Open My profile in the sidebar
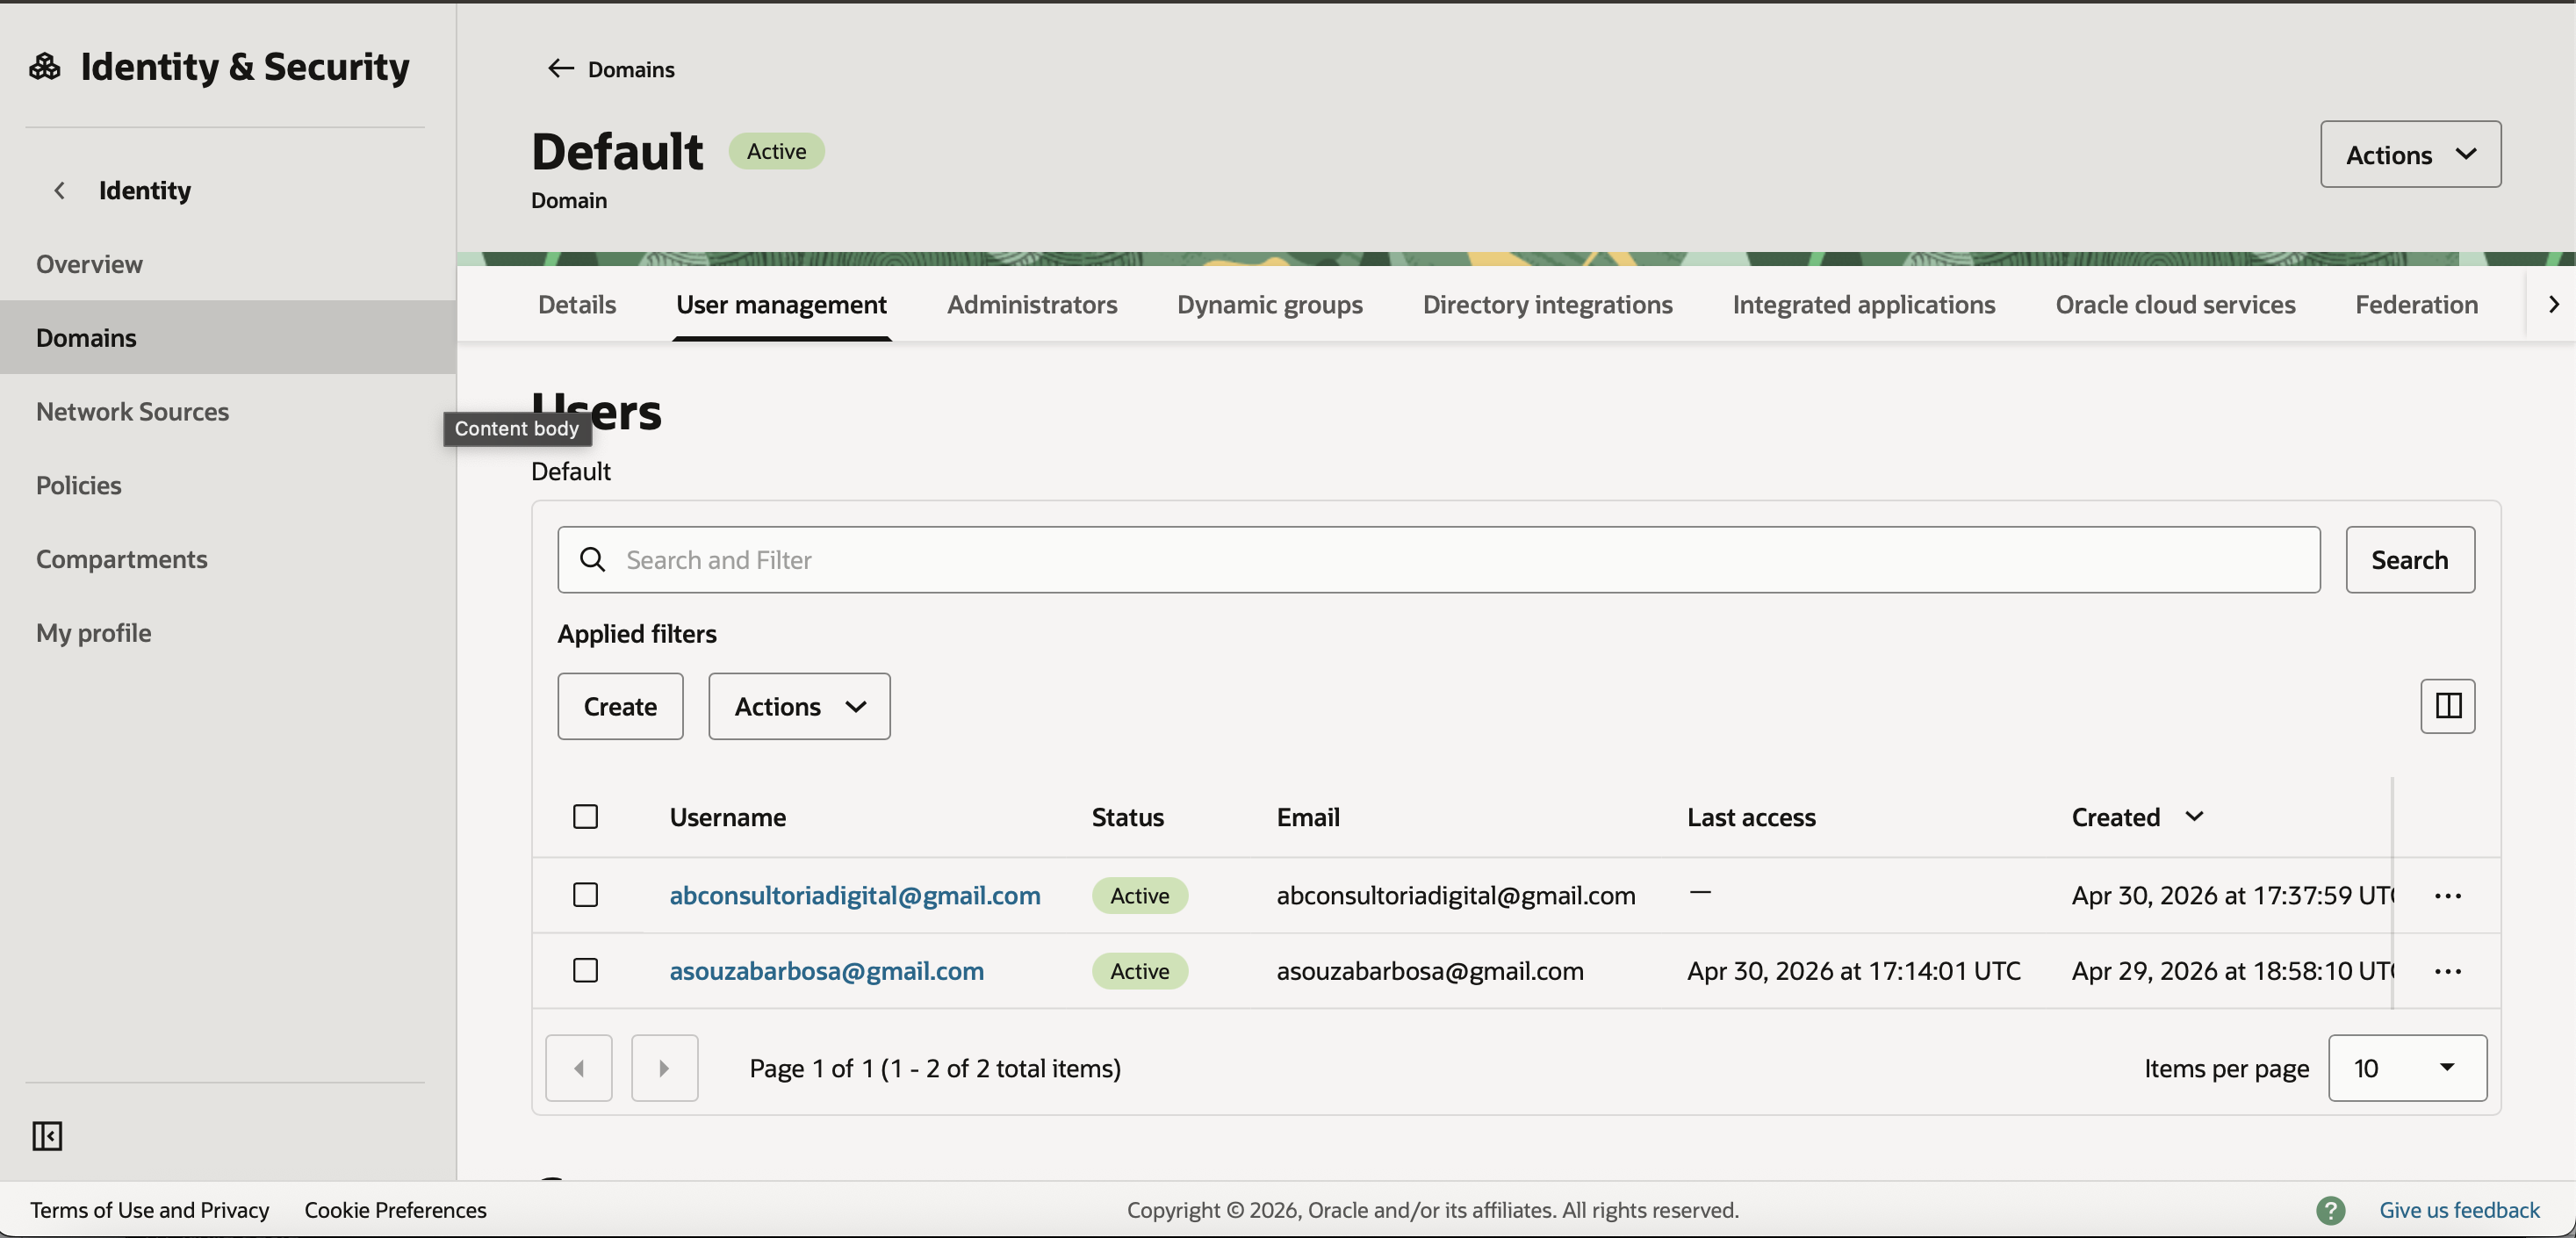Screen dimensions: 2576x1238 pyautogui.click(x=228, y=633)
